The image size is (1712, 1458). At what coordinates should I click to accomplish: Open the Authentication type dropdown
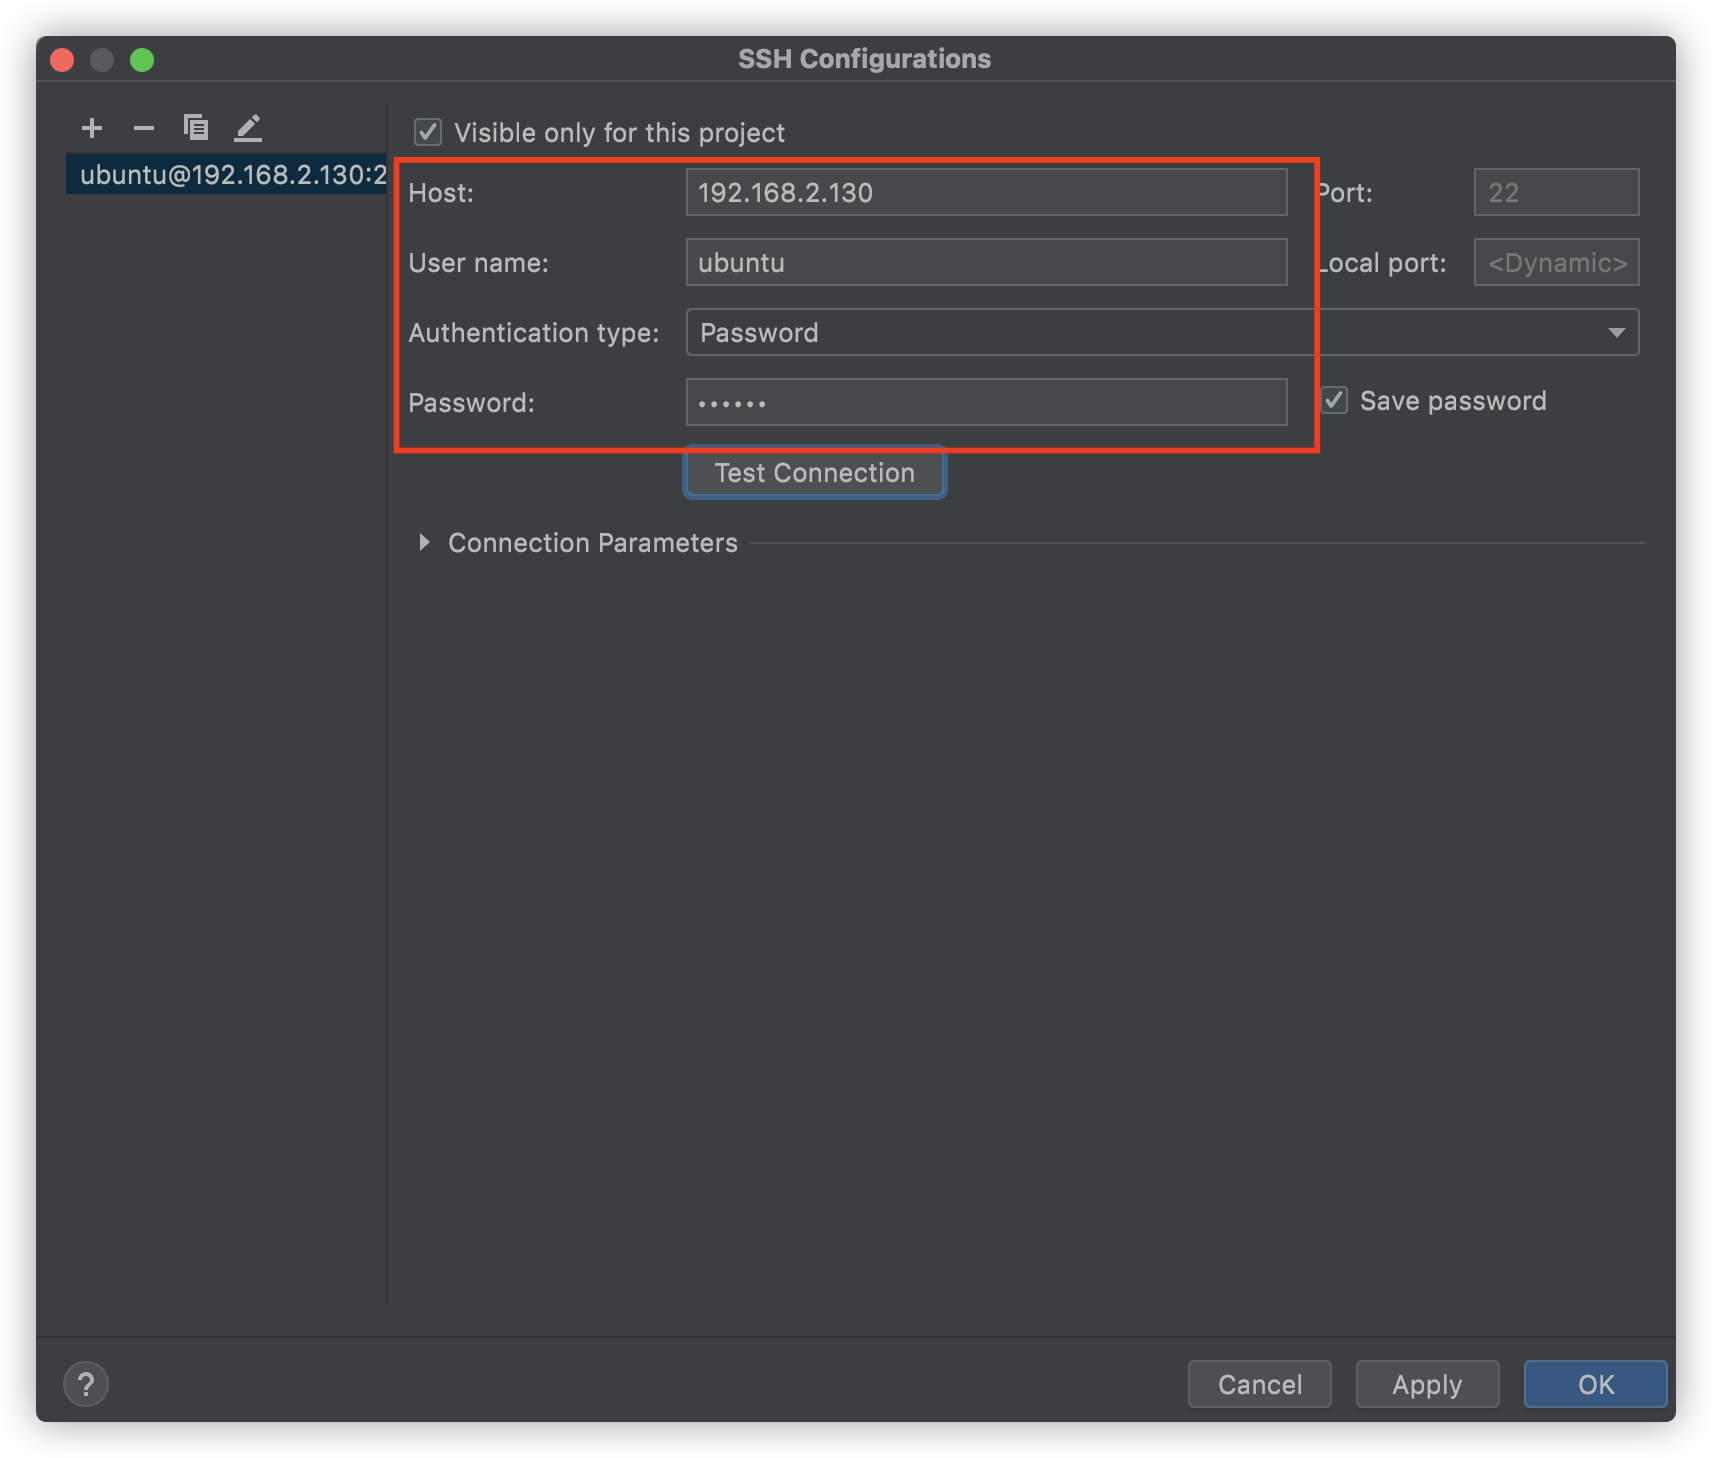[1162, 332]
